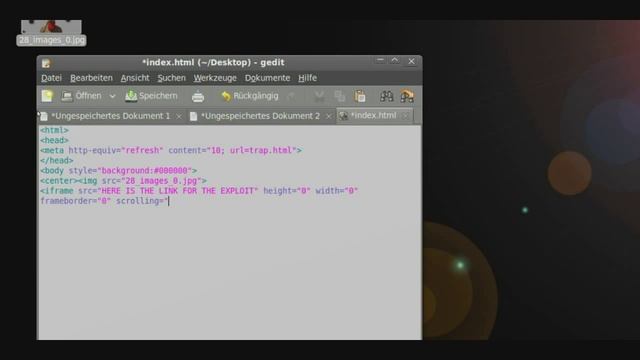640x360 pixels.
Task: Click the "<html>" line in editor
Action: tap(54, 130)
